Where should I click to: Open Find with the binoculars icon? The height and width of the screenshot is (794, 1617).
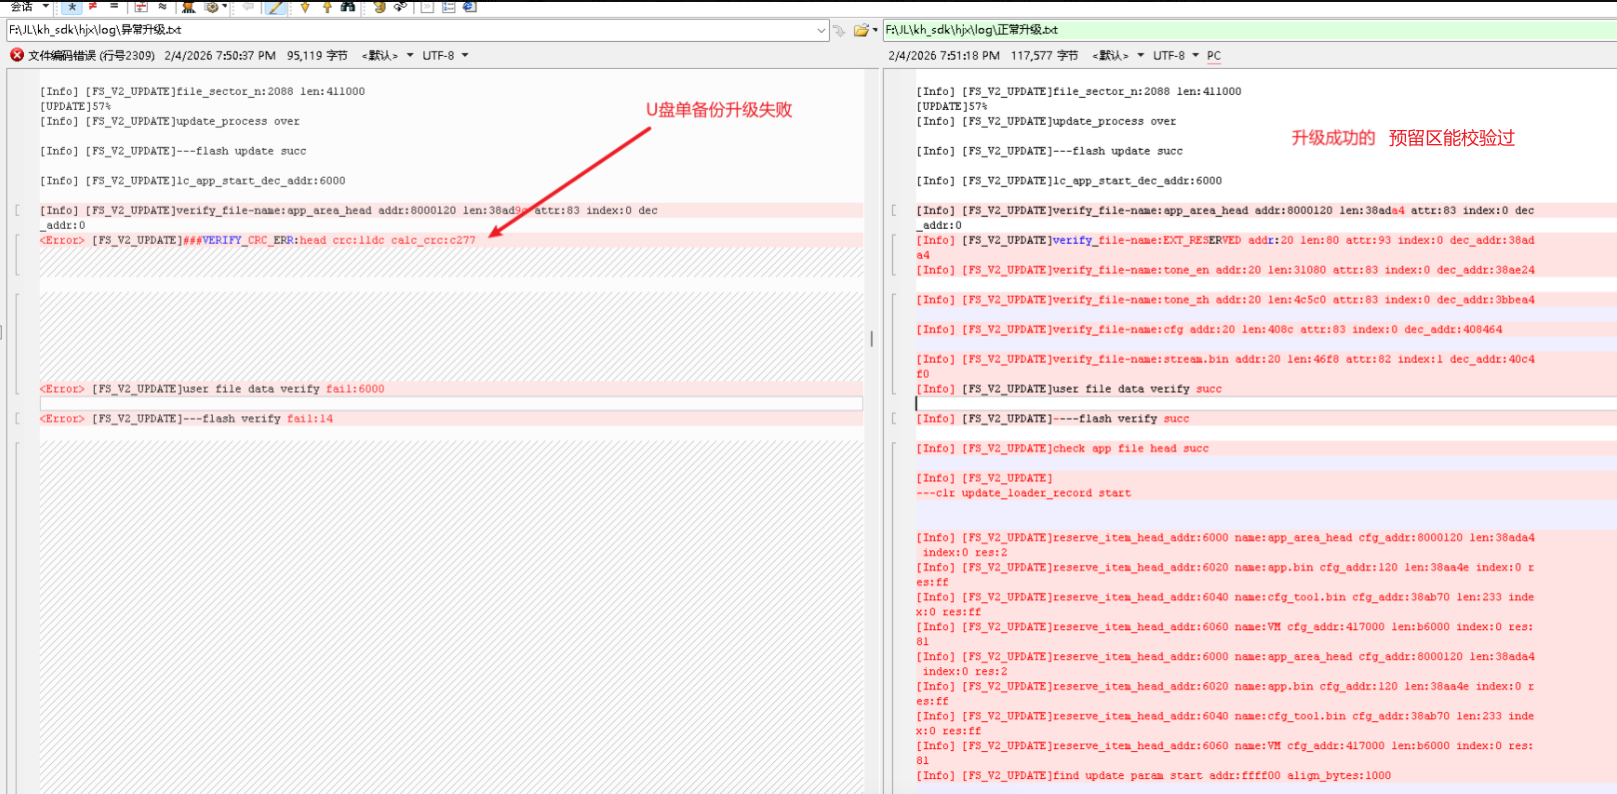(x=348, y=6)
